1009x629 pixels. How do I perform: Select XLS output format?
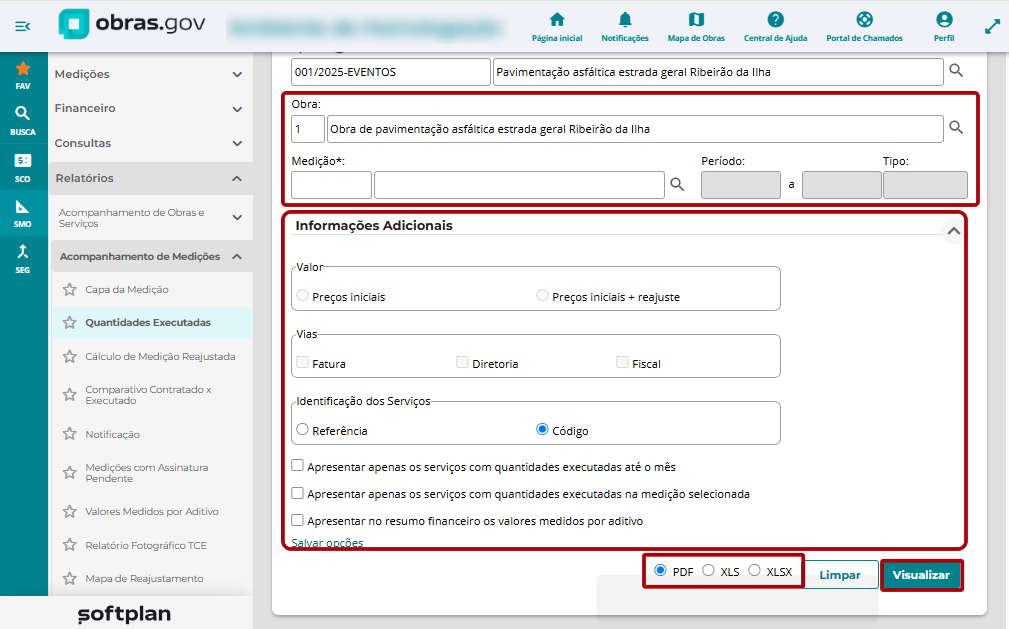708,570
